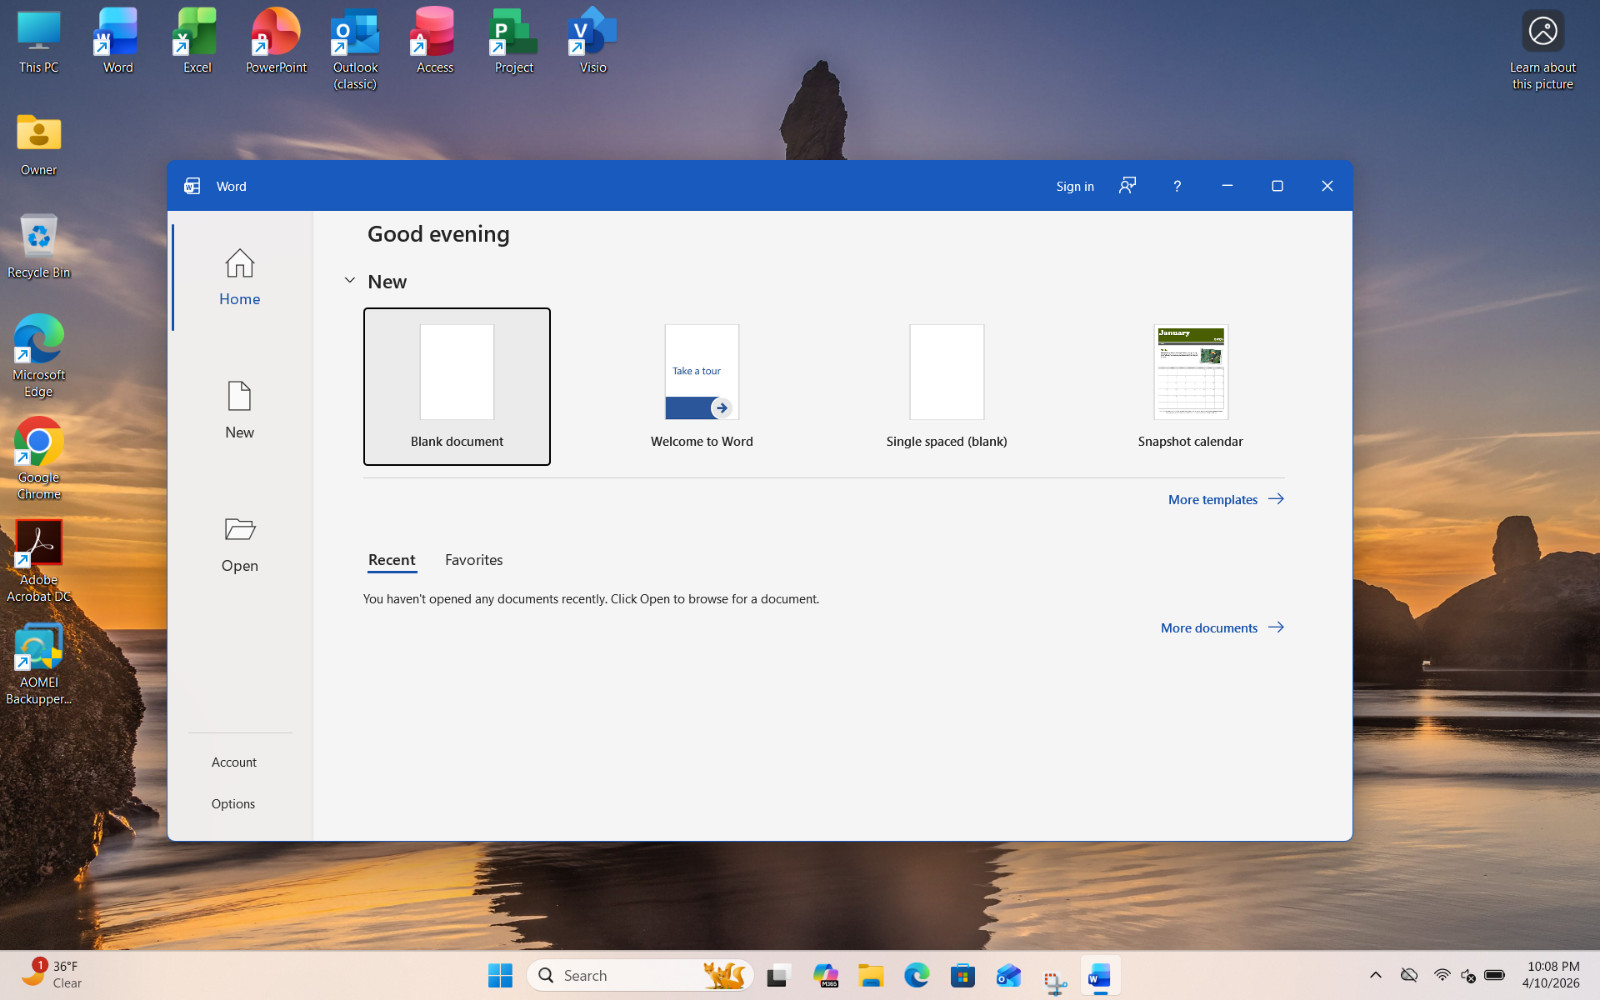Open Word Options

tap(233, 804)
